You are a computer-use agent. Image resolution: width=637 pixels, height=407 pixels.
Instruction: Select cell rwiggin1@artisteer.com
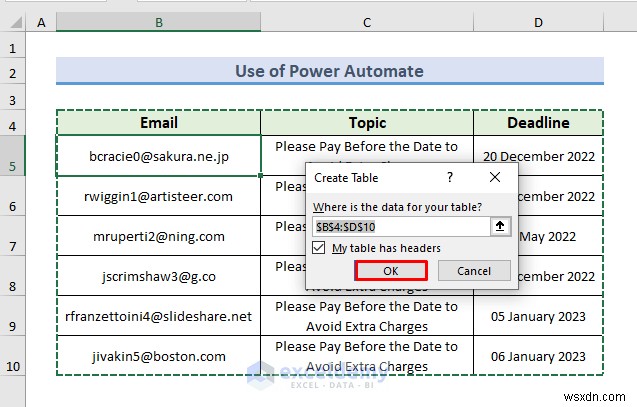click(158, 196)
